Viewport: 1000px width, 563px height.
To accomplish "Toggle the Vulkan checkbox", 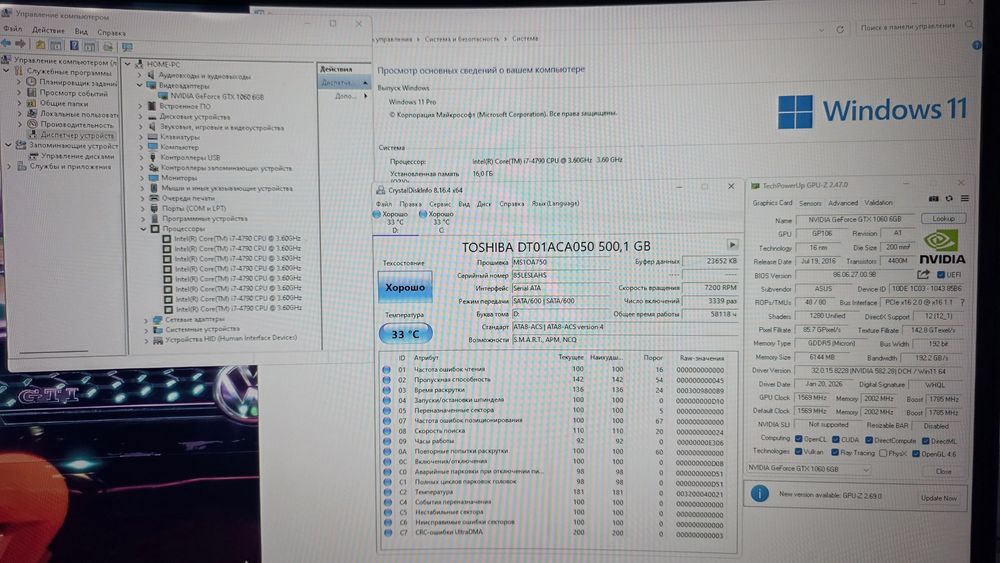I will pos(798,451).
